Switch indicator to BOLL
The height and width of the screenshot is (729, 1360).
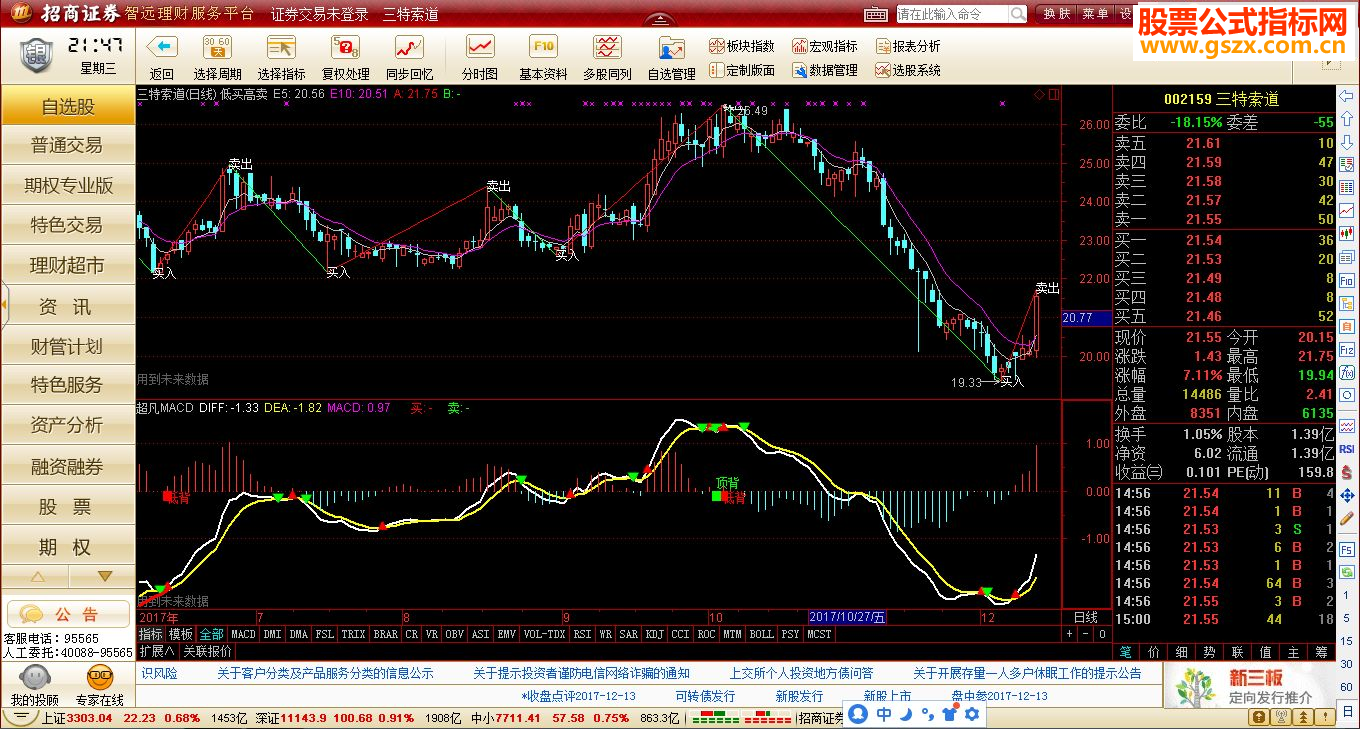click(x=761, y=634)
